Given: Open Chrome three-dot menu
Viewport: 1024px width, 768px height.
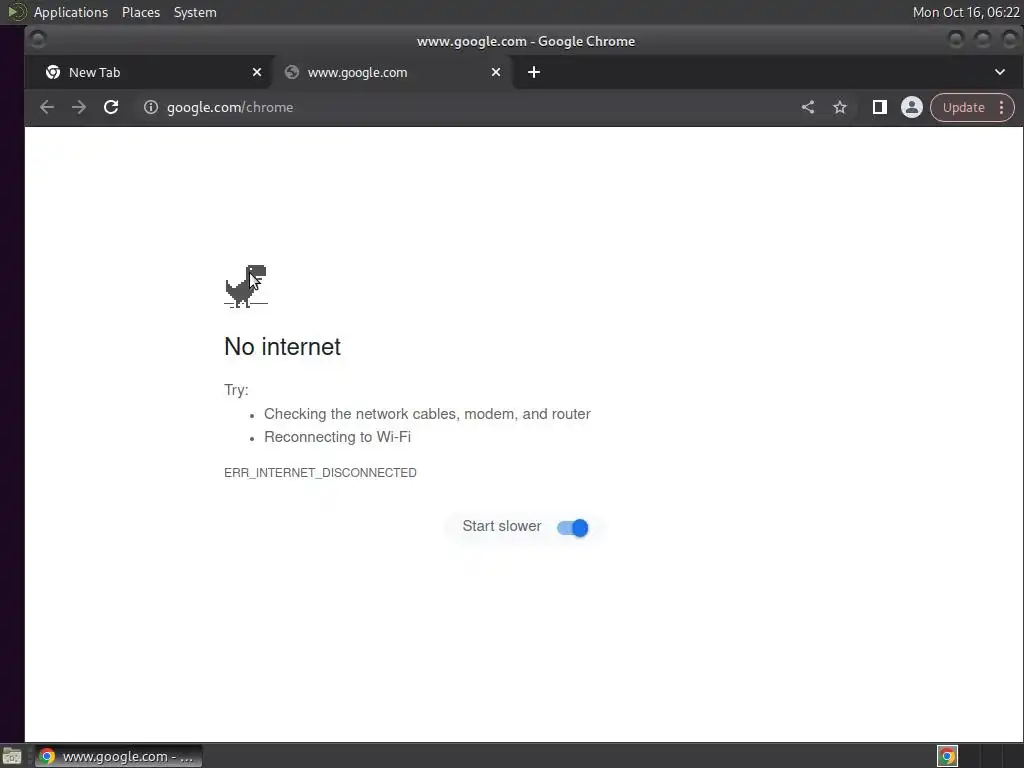Looking at the screenshot, I should (x=1001, y=107).
